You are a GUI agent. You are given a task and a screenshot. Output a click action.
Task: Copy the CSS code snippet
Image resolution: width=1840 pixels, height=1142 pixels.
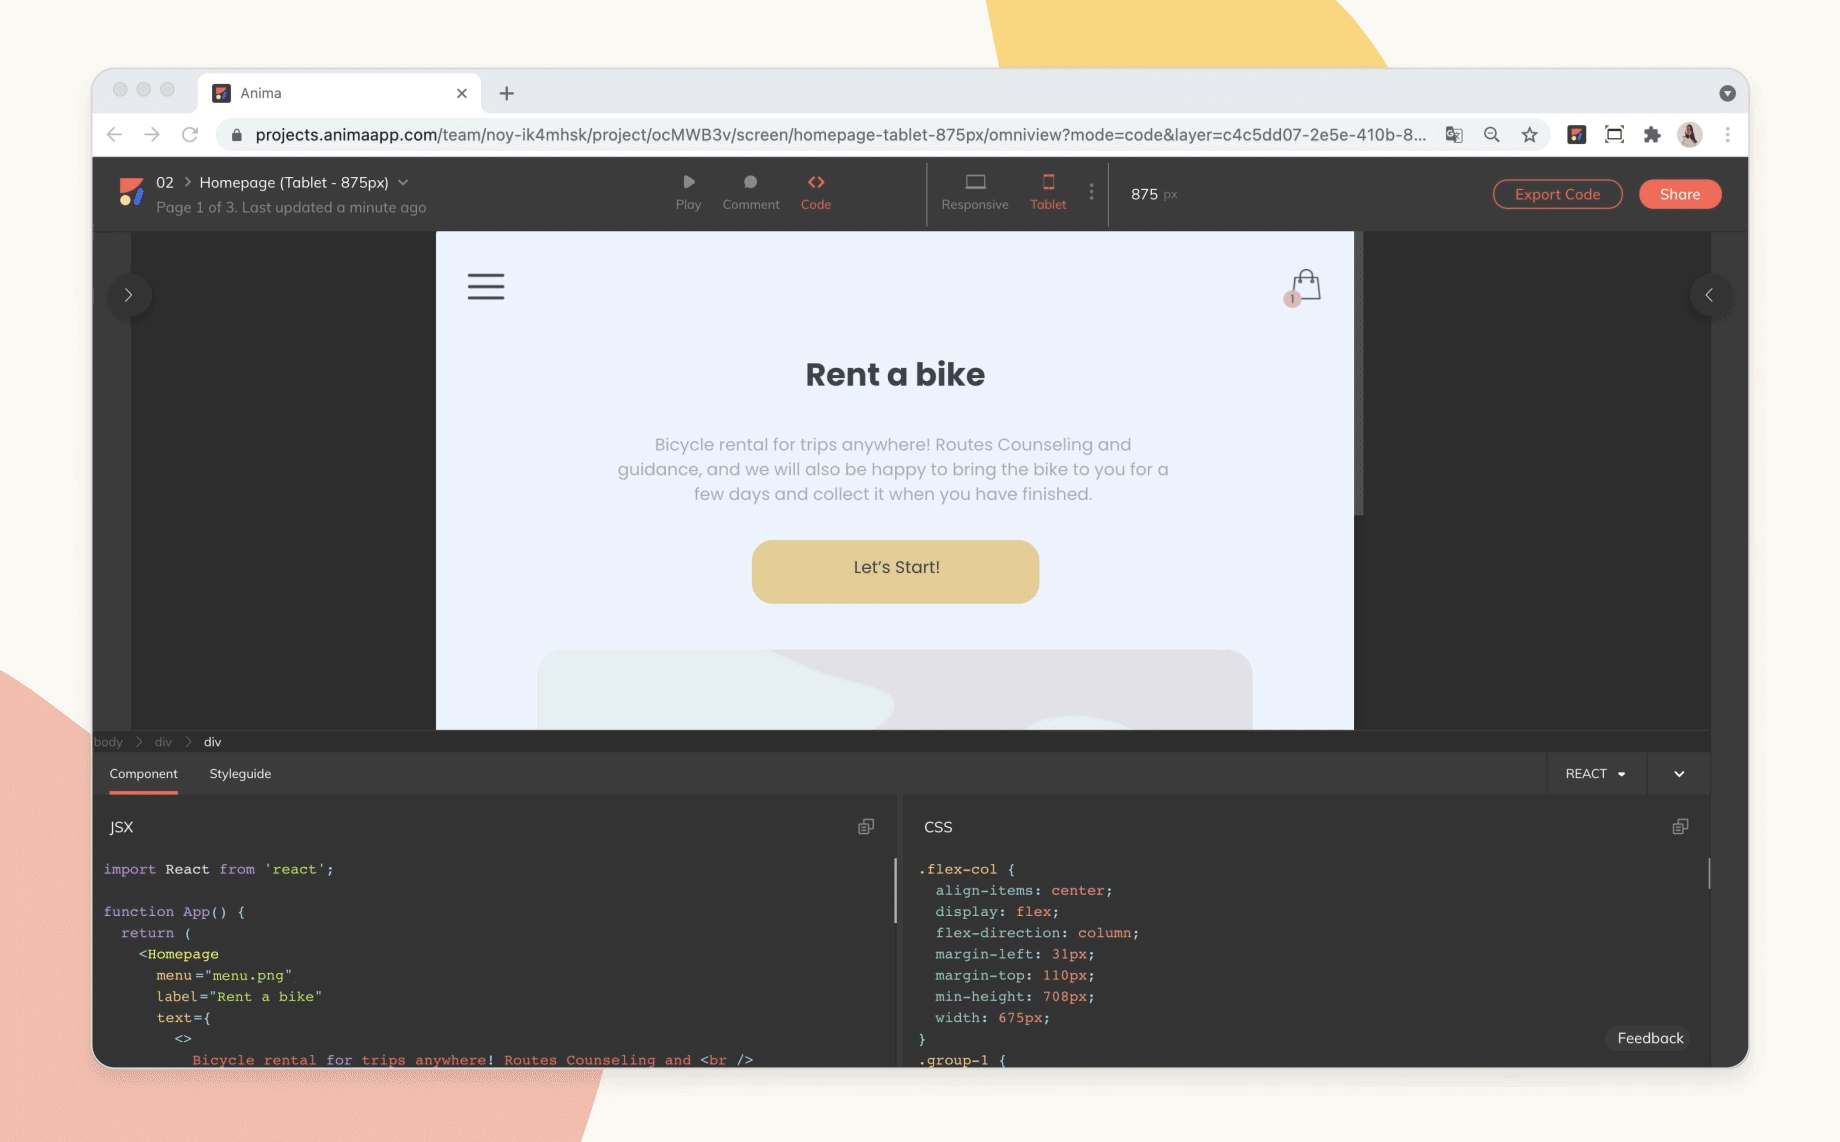1680,827
